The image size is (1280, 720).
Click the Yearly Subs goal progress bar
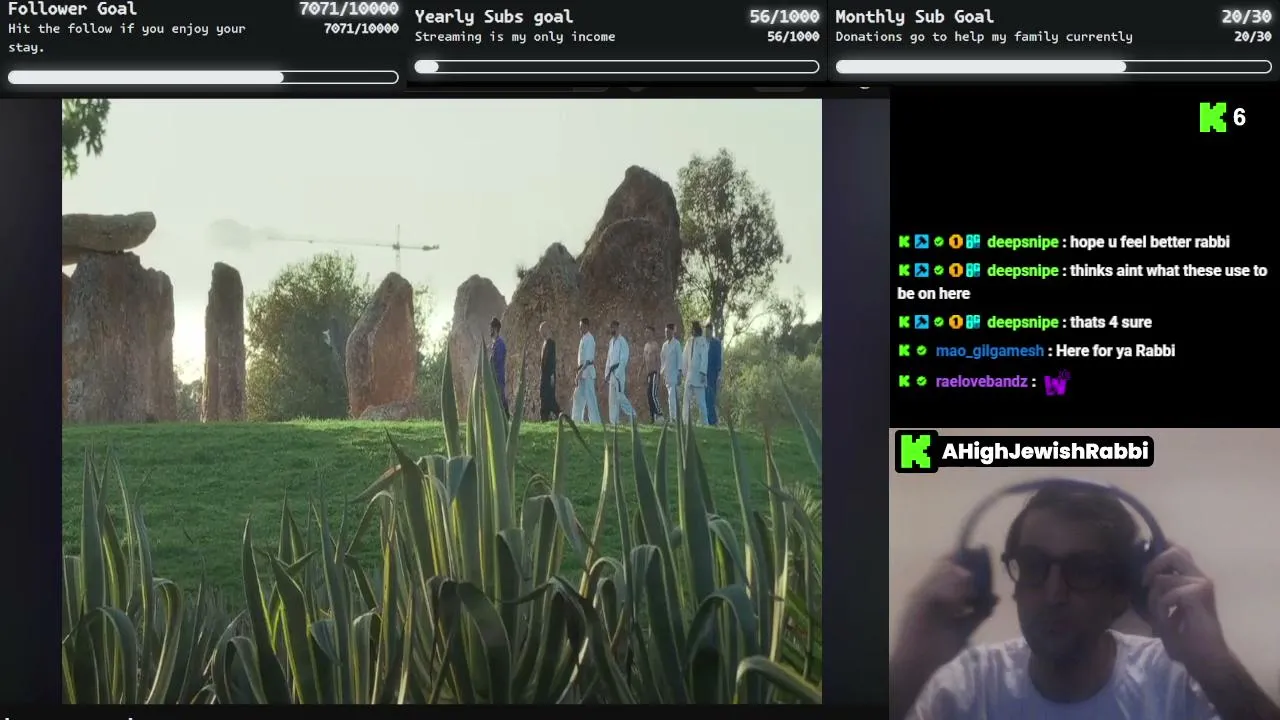[617, 67]
